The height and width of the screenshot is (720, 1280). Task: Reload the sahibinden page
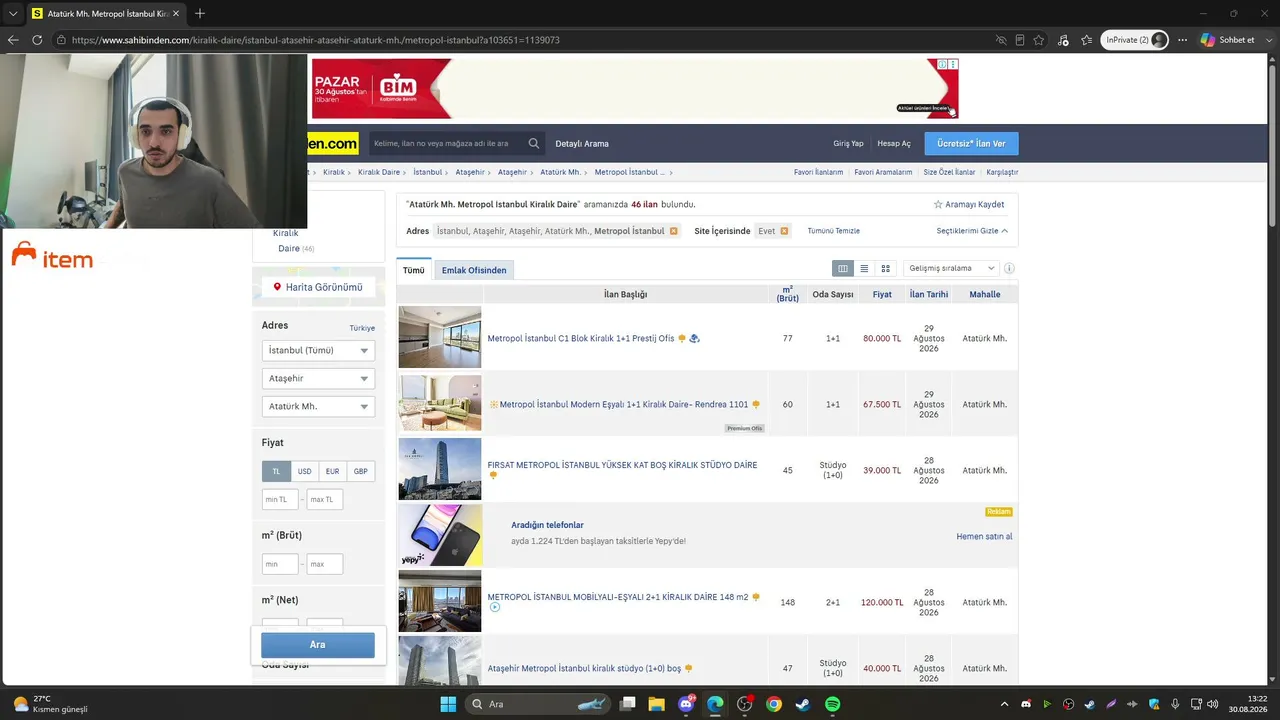(x=37, y=40)
